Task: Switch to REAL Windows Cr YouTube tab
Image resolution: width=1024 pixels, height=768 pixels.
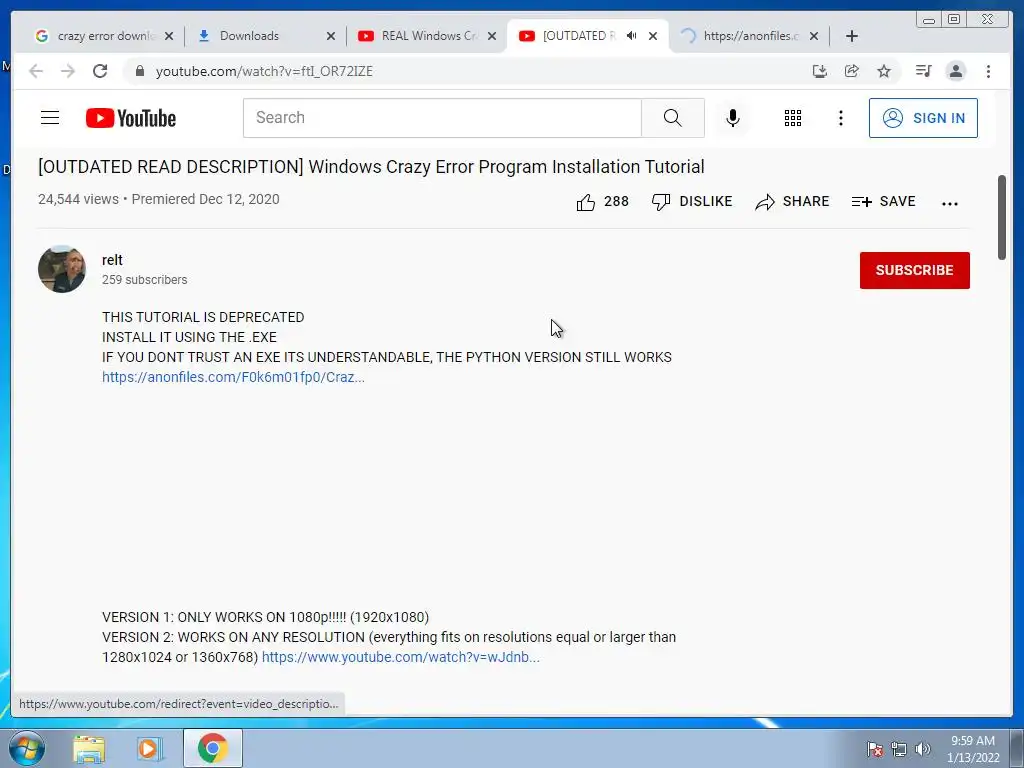Action: [428, 36]
